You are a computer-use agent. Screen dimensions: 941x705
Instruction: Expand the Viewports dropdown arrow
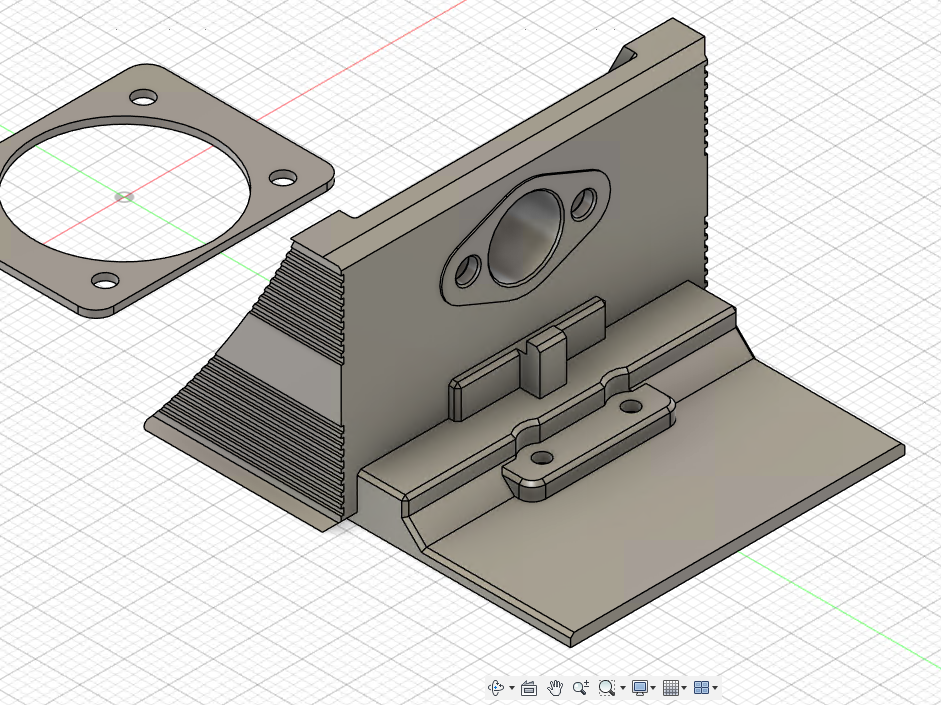coord(715,688)
